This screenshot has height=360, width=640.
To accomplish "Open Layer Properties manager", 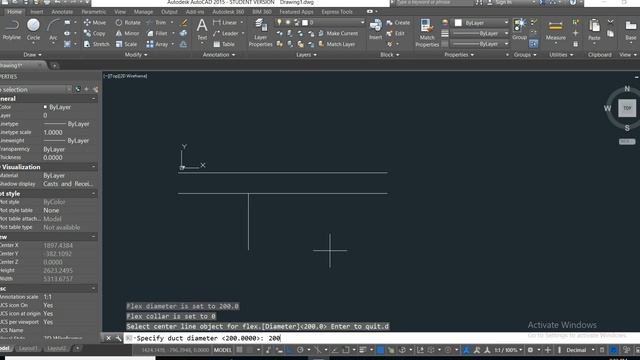I will (x=260, y=33).
